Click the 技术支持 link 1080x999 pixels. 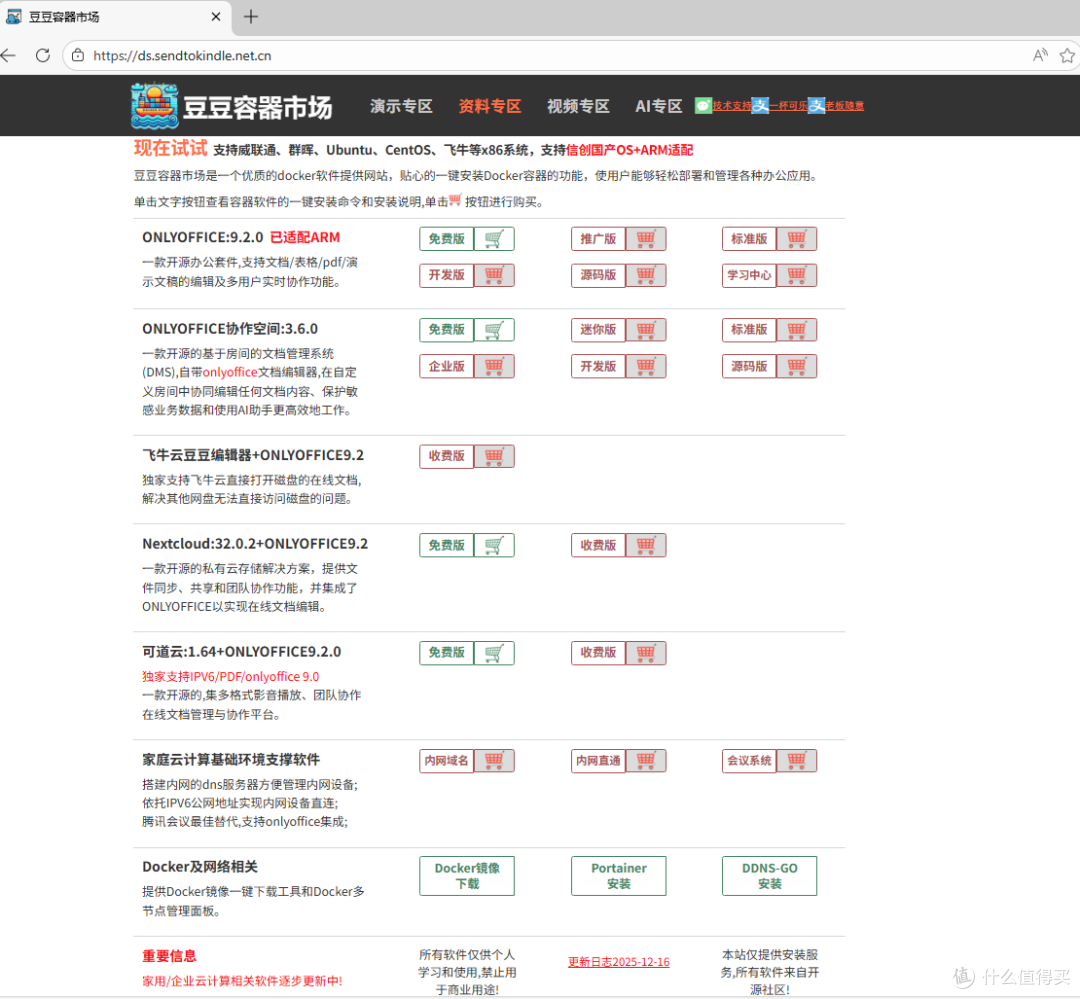(x=731, y=105)
